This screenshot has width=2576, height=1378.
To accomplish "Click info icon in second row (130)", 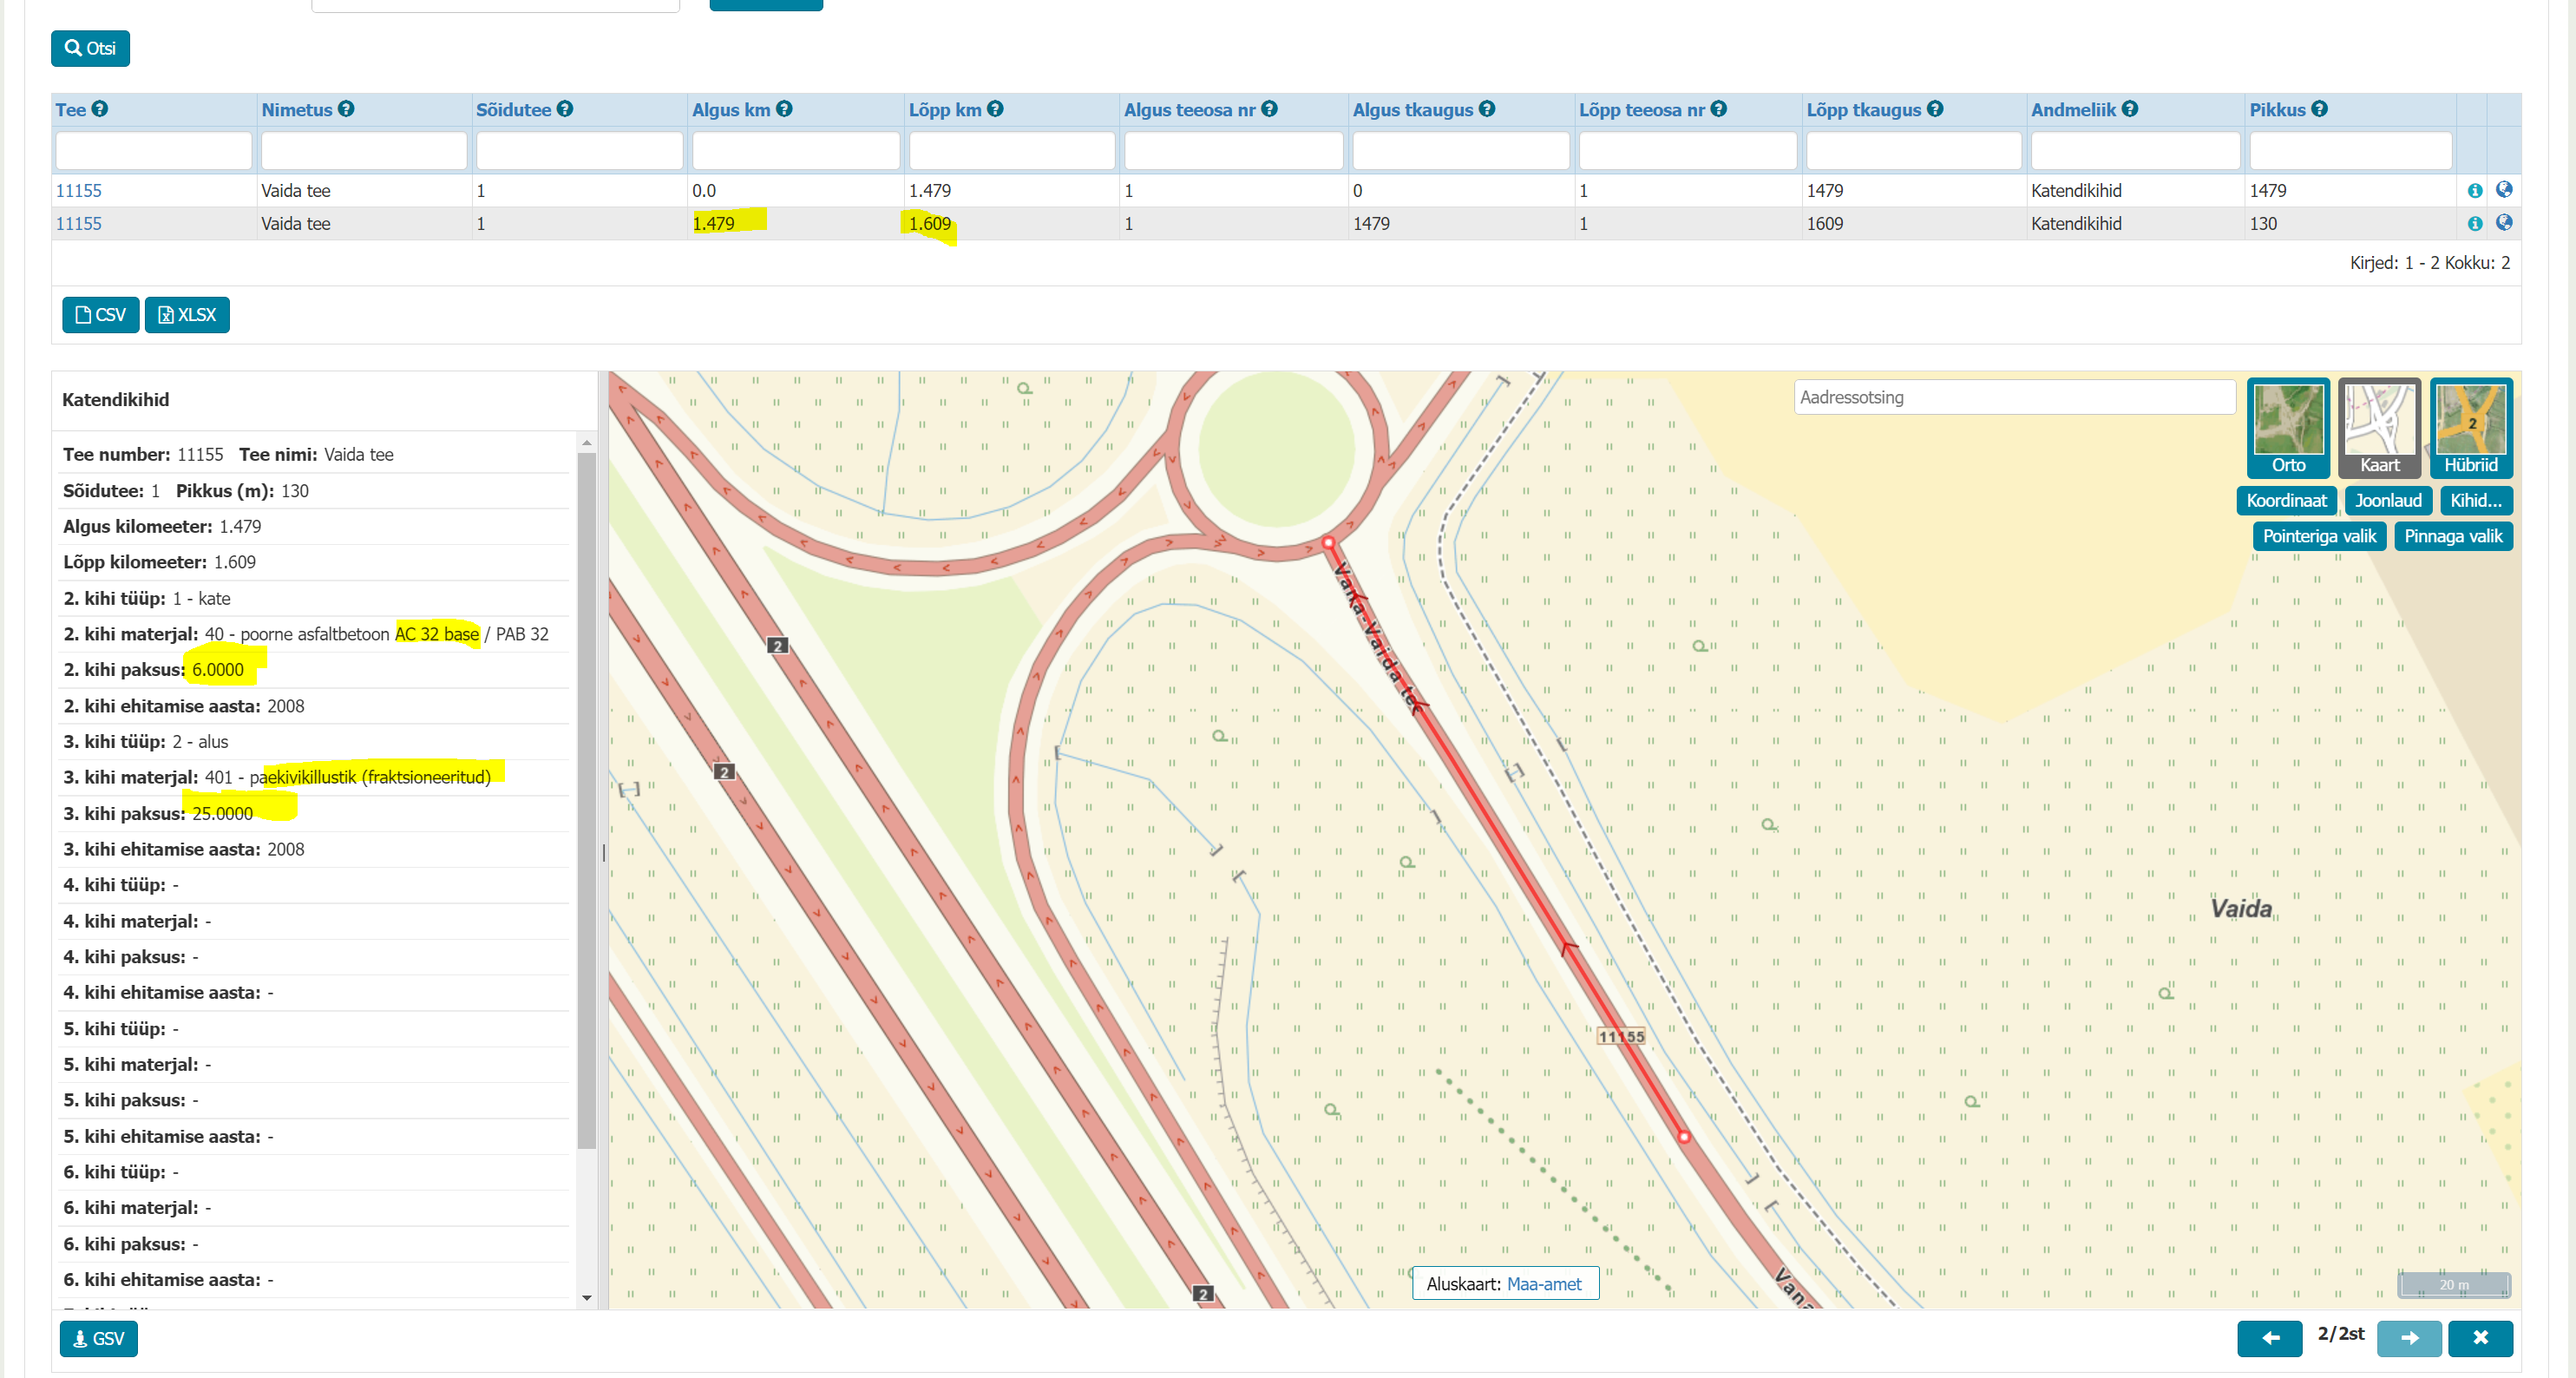I will coord(2475,223).
